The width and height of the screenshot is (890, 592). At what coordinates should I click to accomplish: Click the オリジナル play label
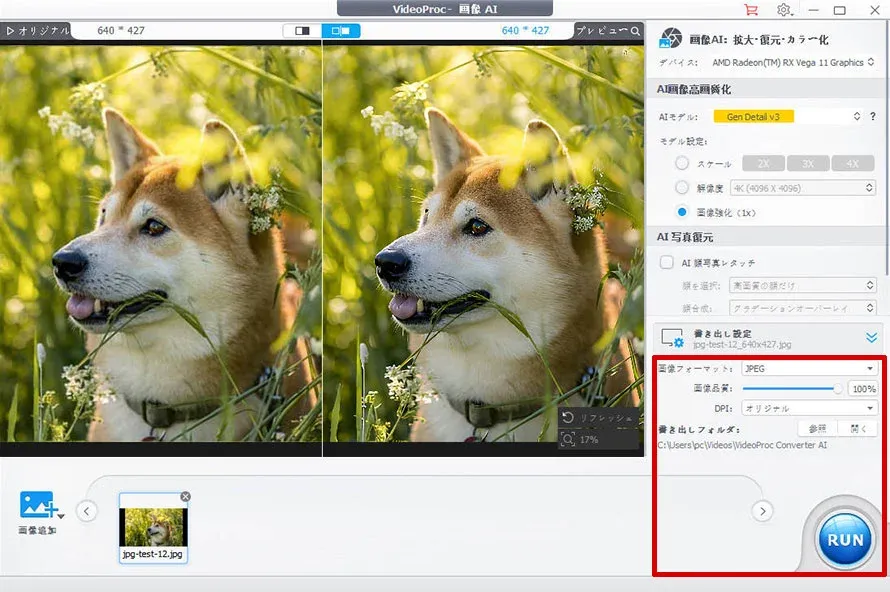pos(37,31)
